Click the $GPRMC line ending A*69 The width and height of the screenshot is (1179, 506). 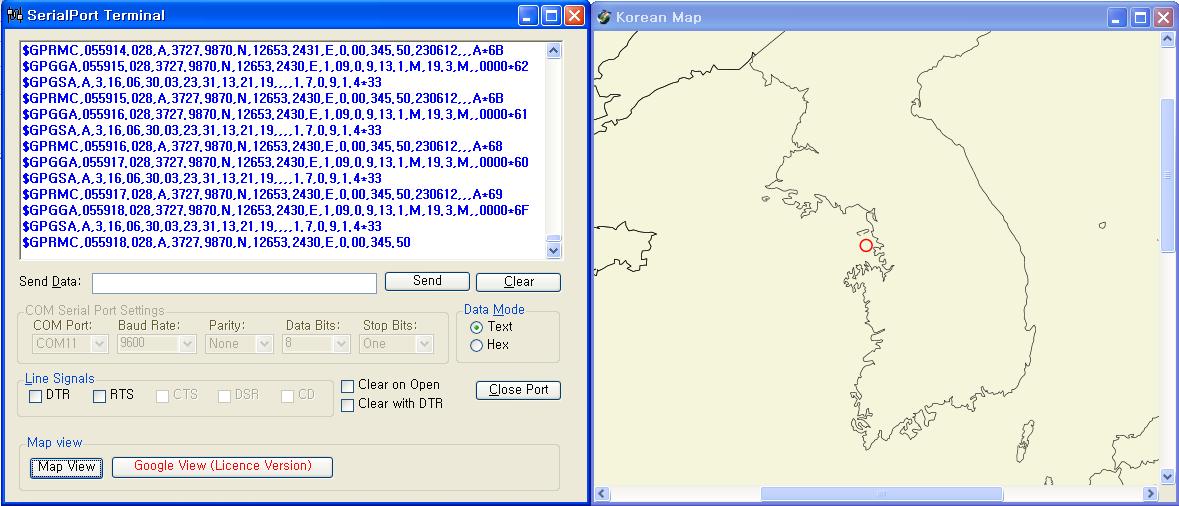(262, 195)
